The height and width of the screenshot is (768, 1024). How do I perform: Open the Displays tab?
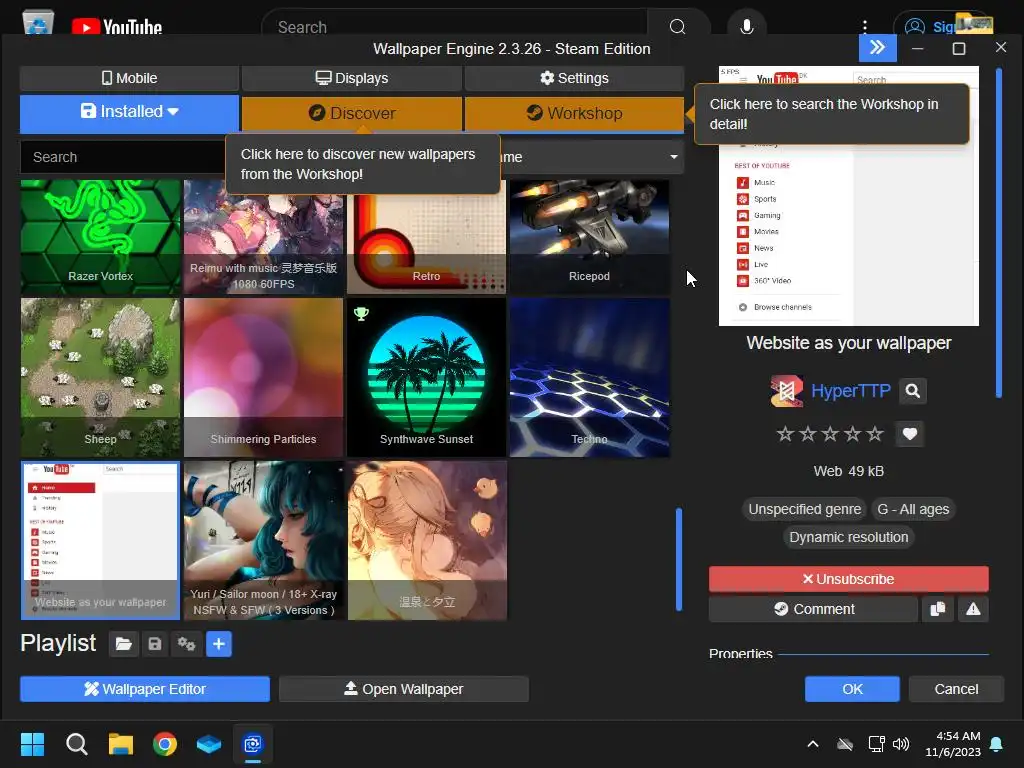352,78
